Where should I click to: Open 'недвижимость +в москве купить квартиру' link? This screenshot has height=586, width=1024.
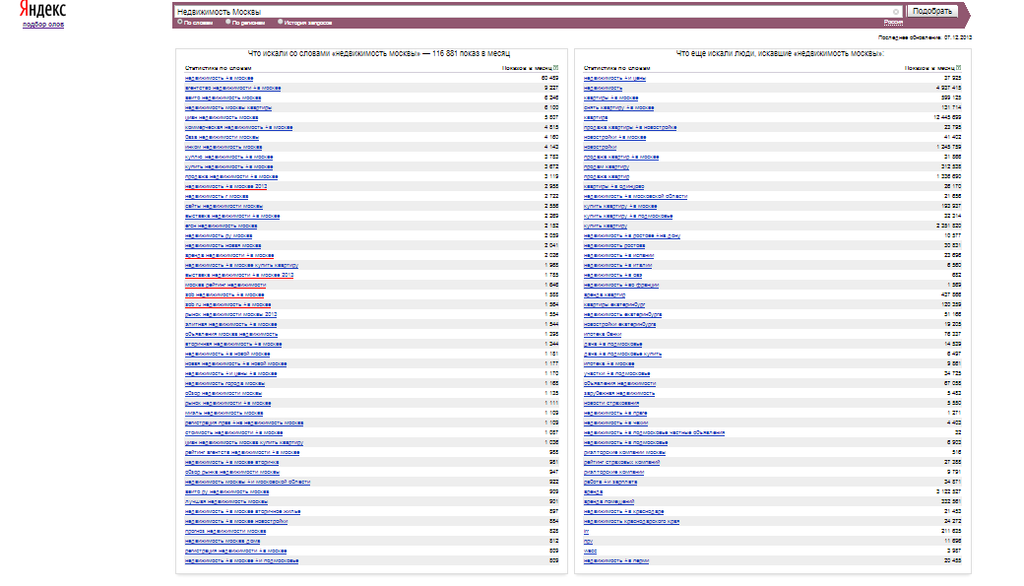[x=242, y=265]
